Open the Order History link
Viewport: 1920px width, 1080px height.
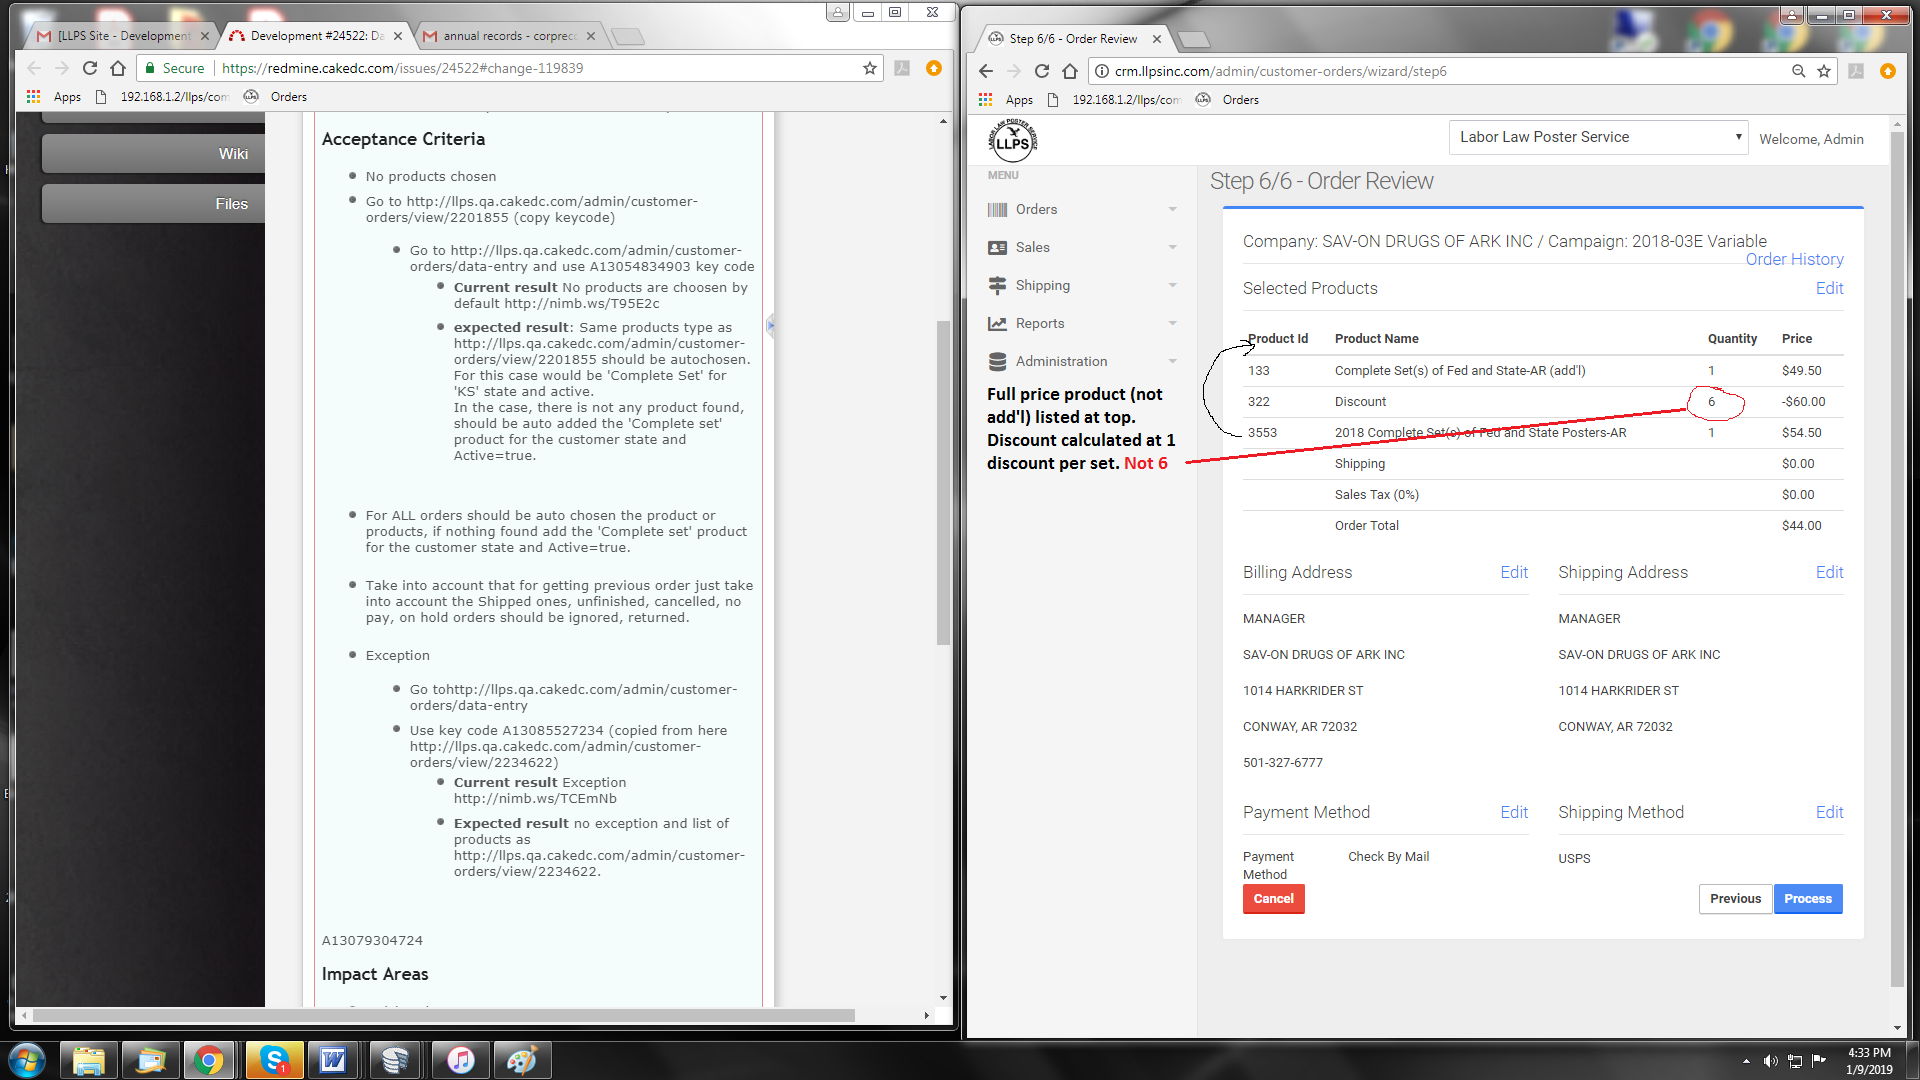pyautogui.click(x=1794, y=259)
